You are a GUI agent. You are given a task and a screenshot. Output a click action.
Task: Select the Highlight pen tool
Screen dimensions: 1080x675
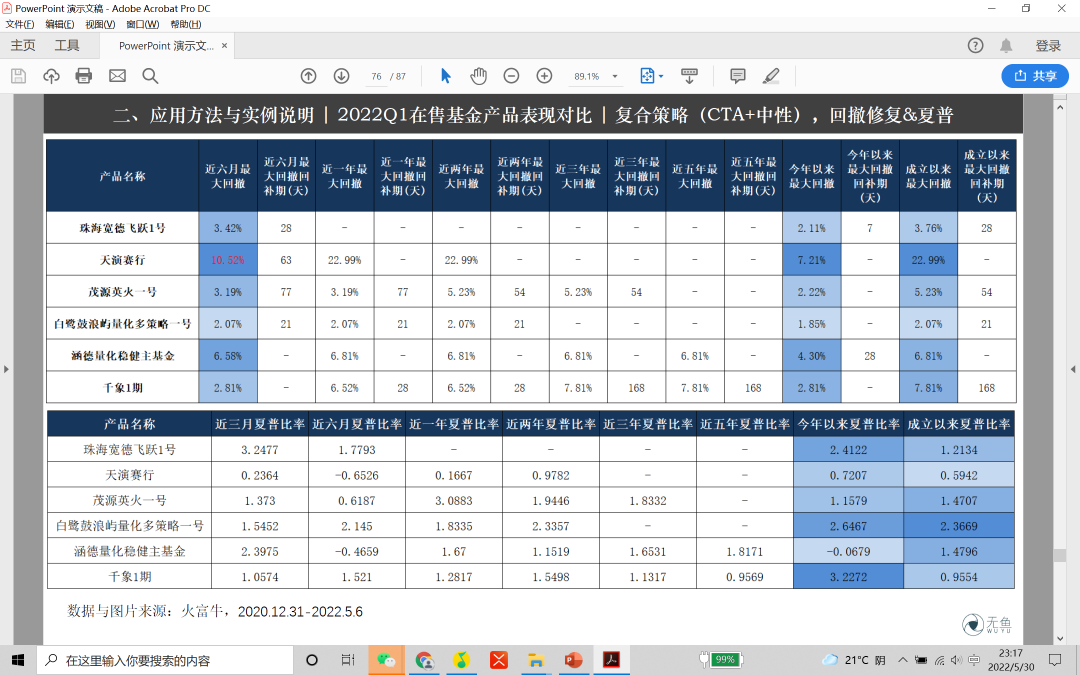(771, 76)
